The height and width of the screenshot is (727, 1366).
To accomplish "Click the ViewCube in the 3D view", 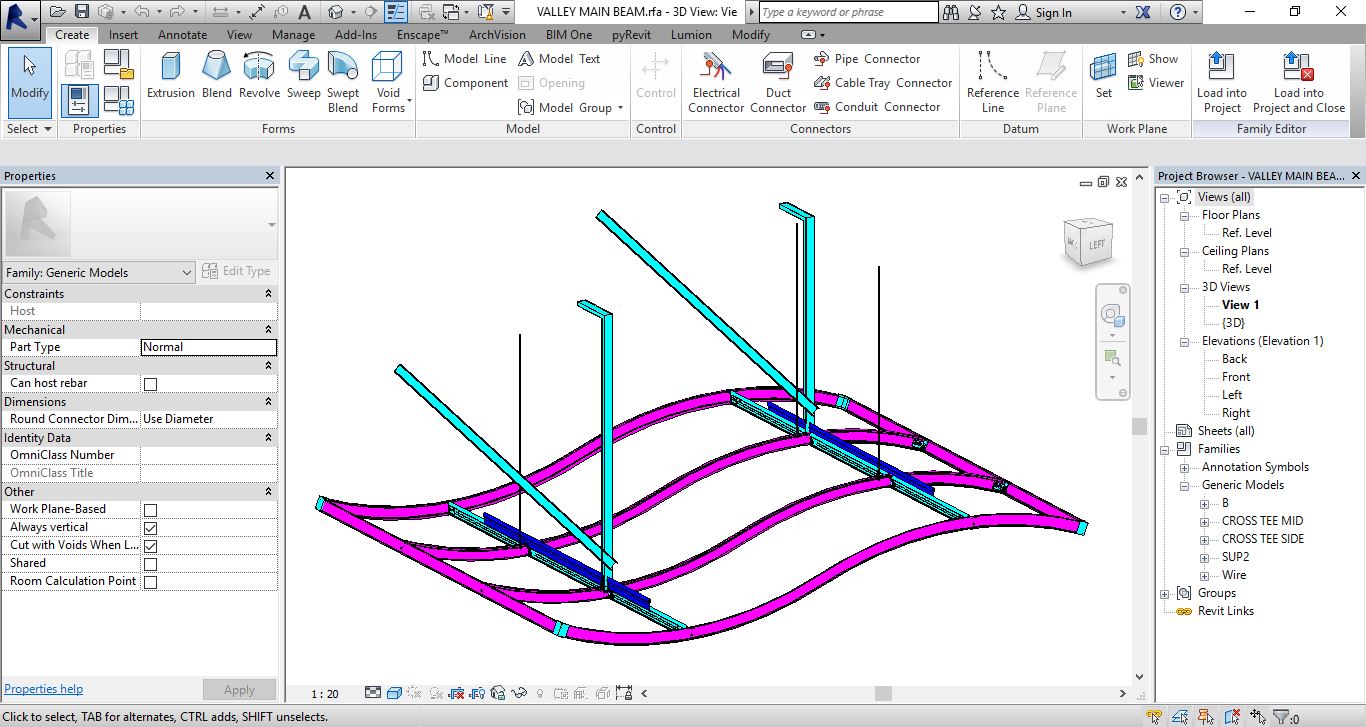I will (1088, 242).
